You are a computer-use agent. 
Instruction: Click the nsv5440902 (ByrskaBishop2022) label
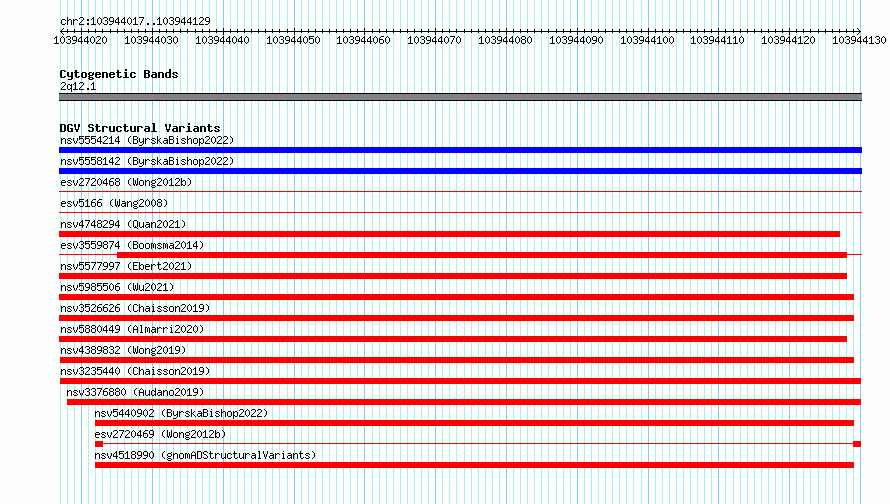coord(181,413)
